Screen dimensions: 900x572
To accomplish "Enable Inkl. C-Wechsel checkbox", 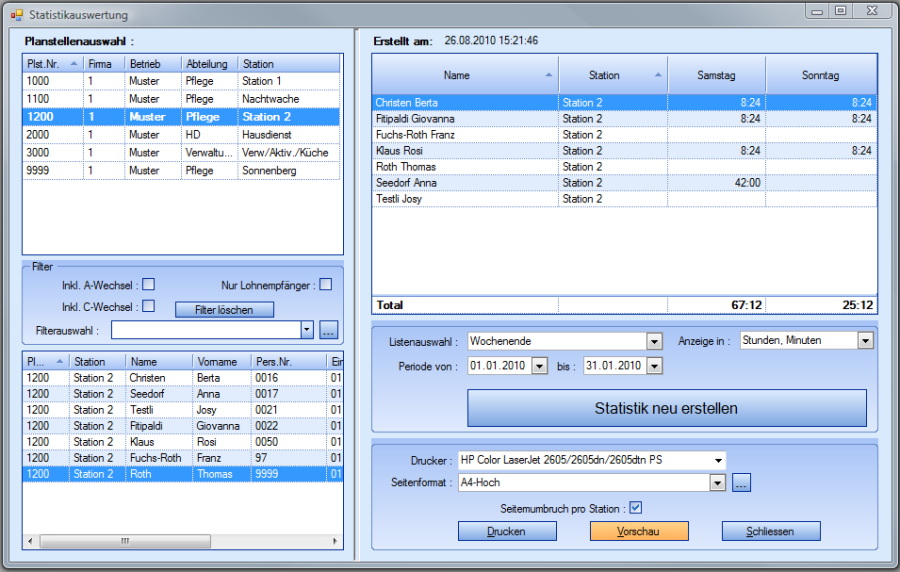I will 148,306.
